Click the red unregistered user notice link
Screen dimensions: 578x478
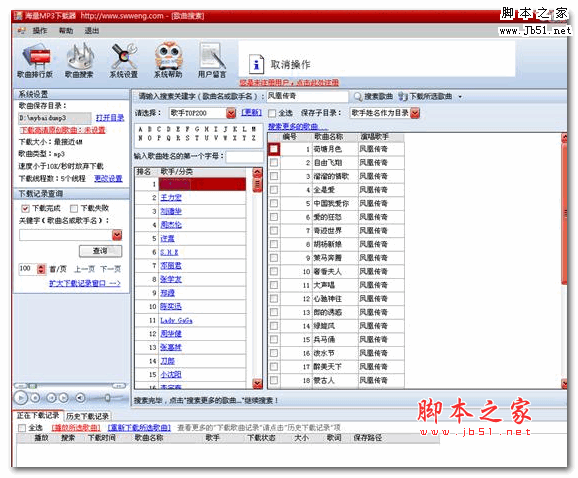click(x=289, y=83)
